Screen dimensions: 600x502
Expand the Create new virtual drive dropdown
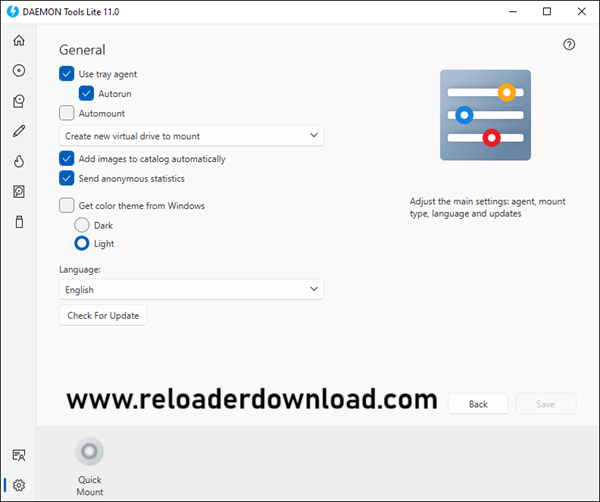pos(191,136)
